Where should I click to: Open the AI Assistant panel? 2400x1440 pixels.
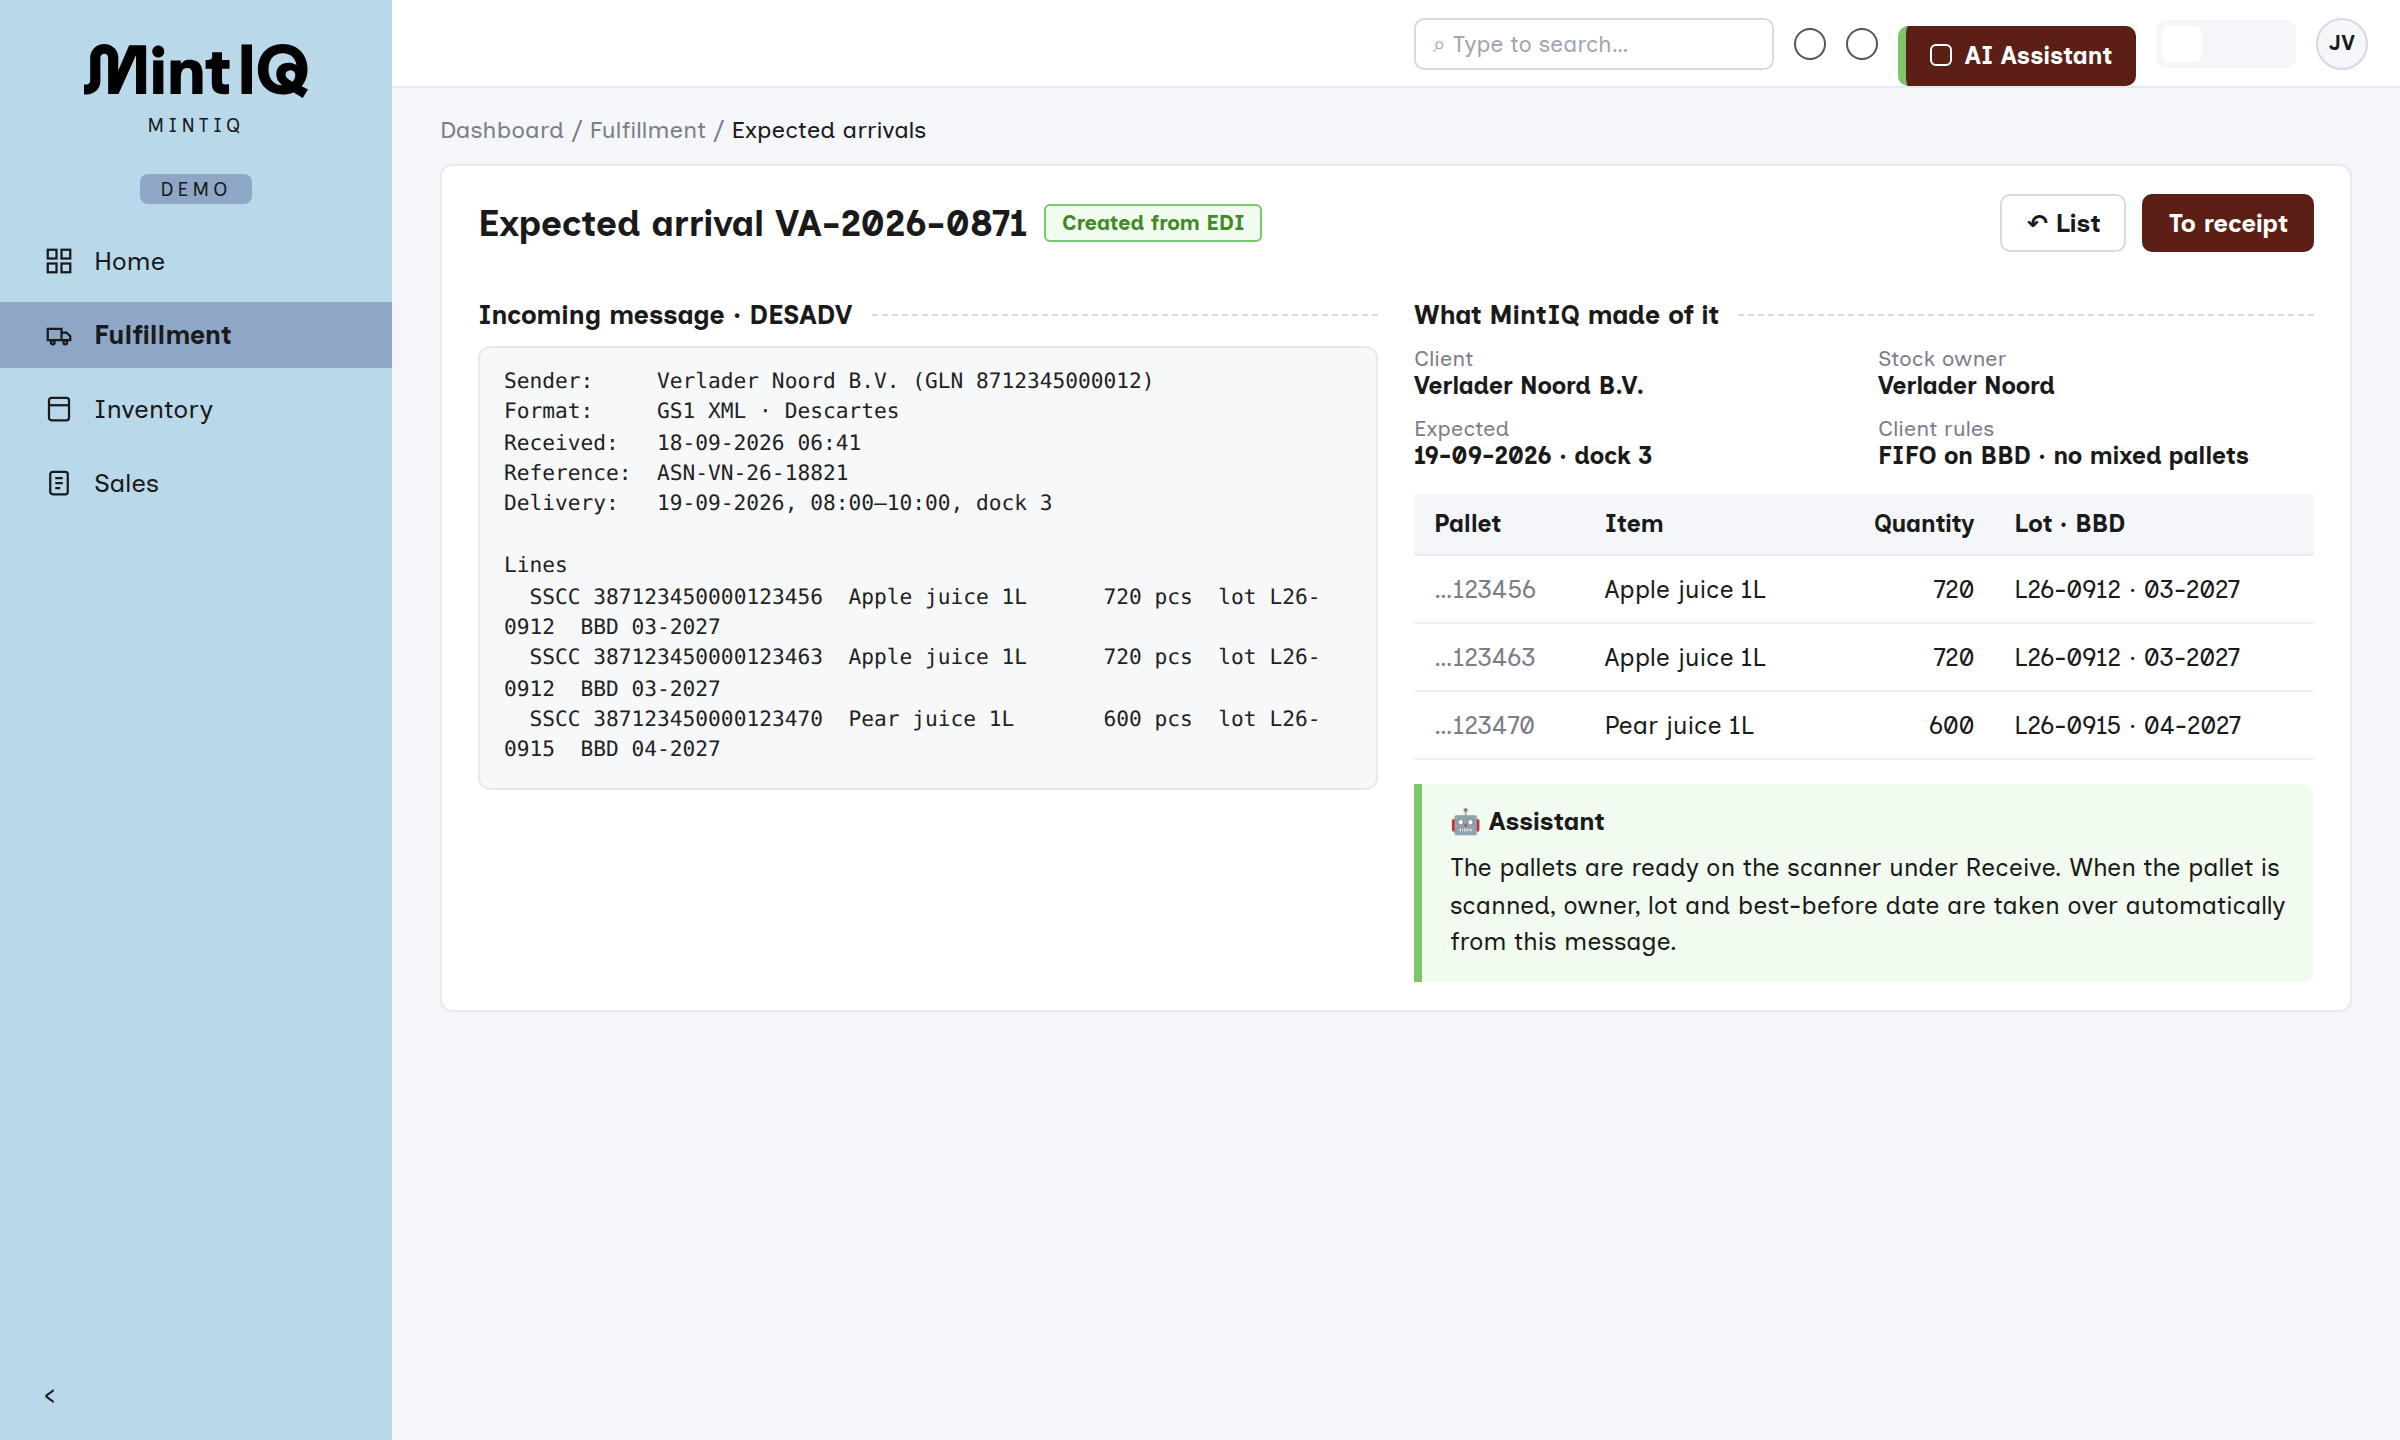pos(2017,55)
